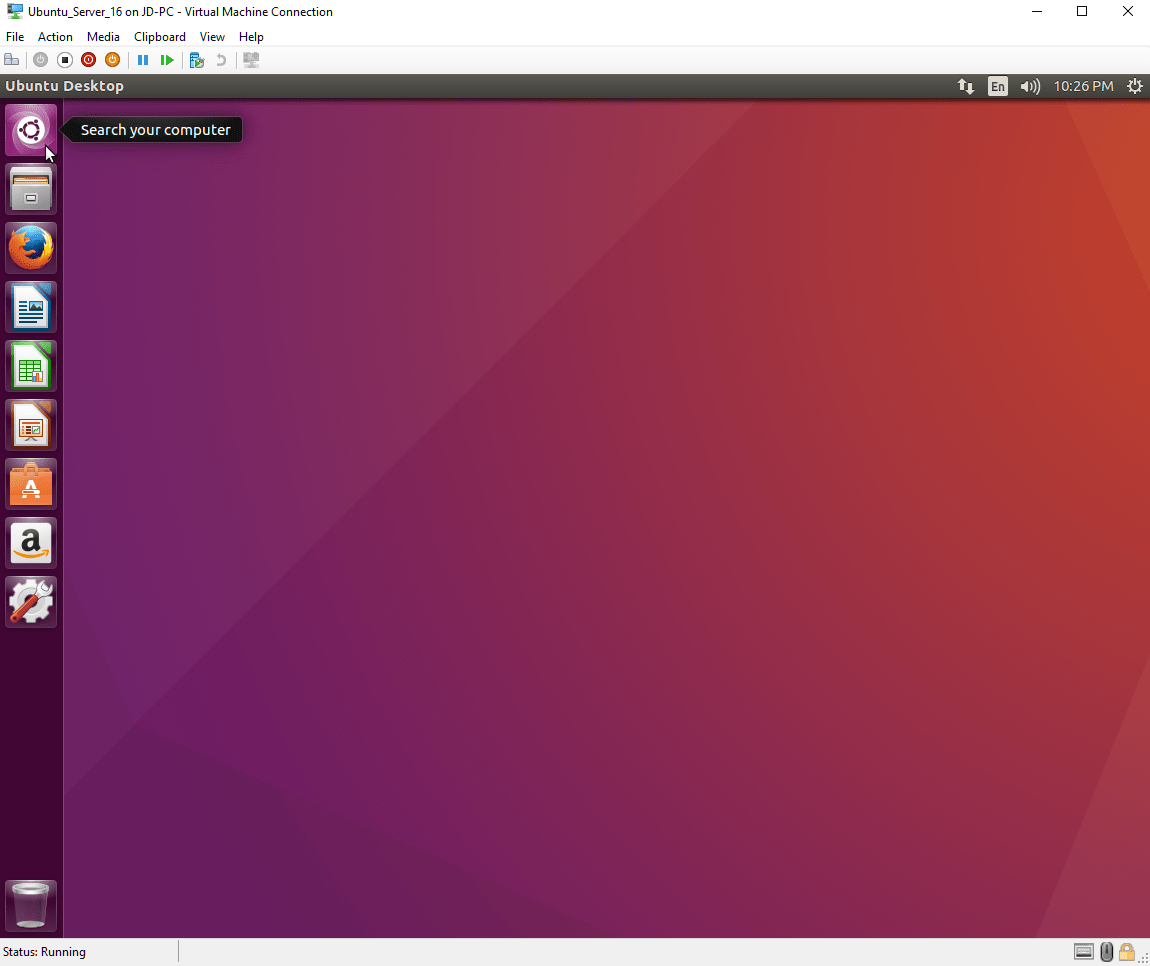Open Ubuntu Software center icon

click(31, 484)
